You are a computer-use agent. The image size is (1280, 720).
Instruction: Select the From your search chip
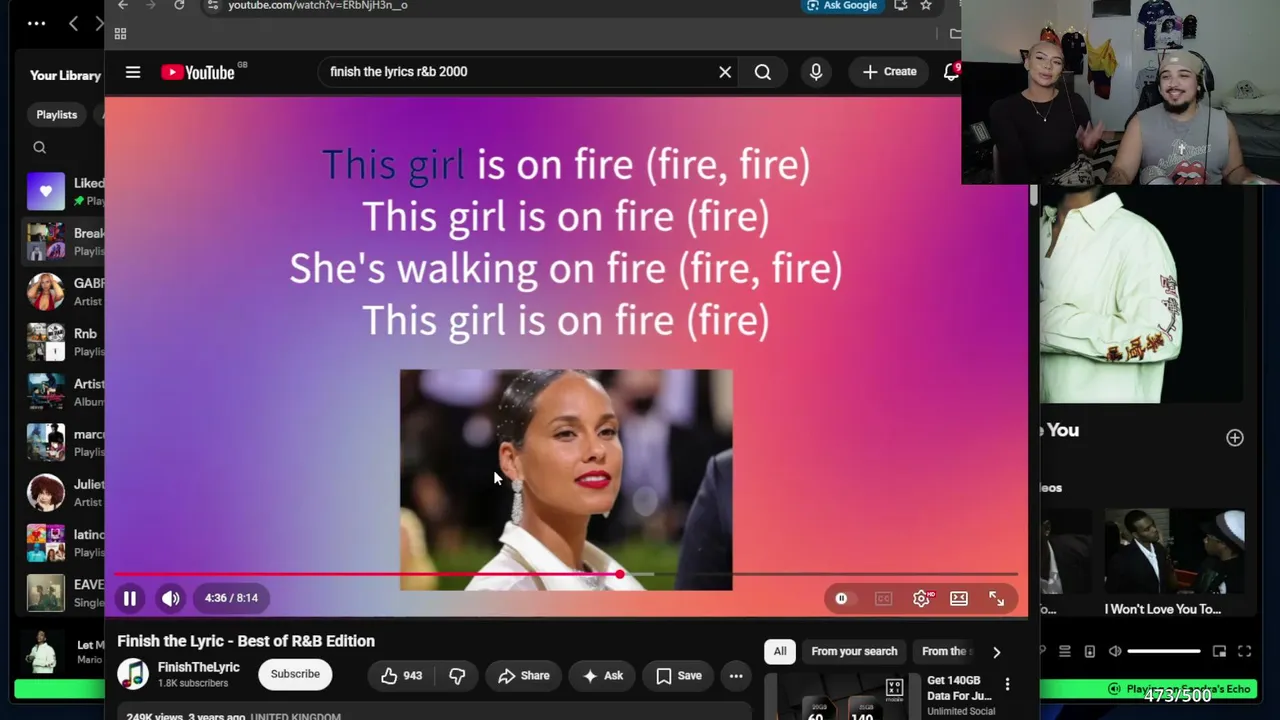click(x=855, y=651)
